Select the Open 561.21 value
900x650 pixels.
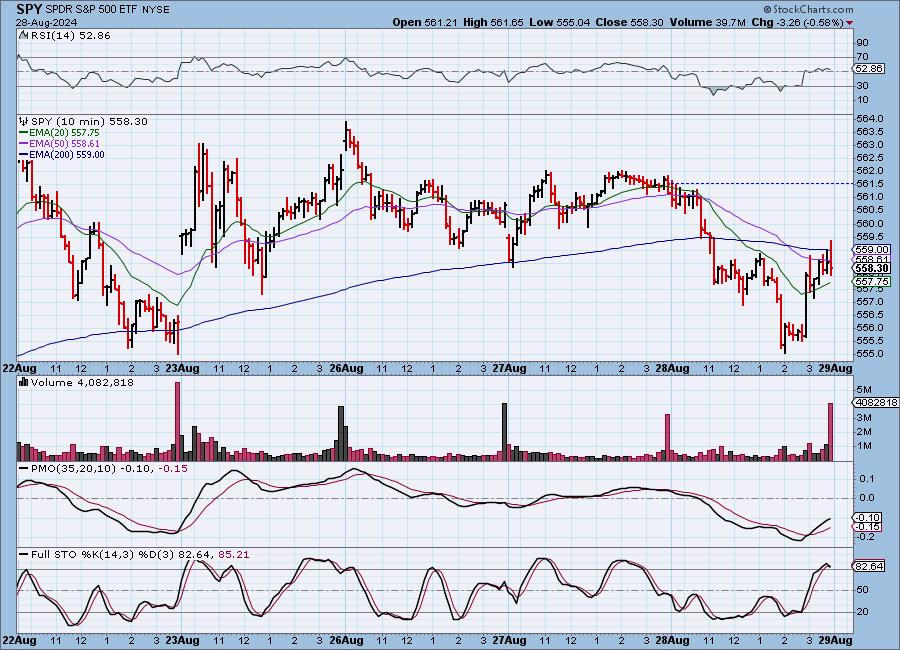pyautogui.click(x=425, y=22)
